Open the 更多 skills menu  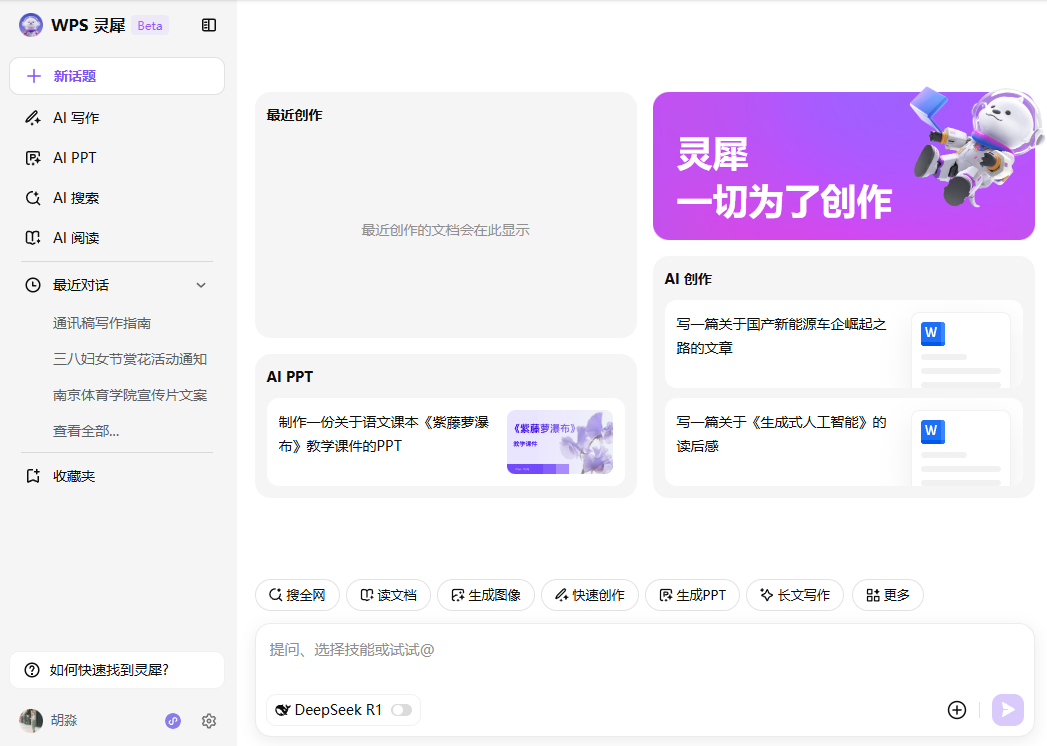[887, 595]
